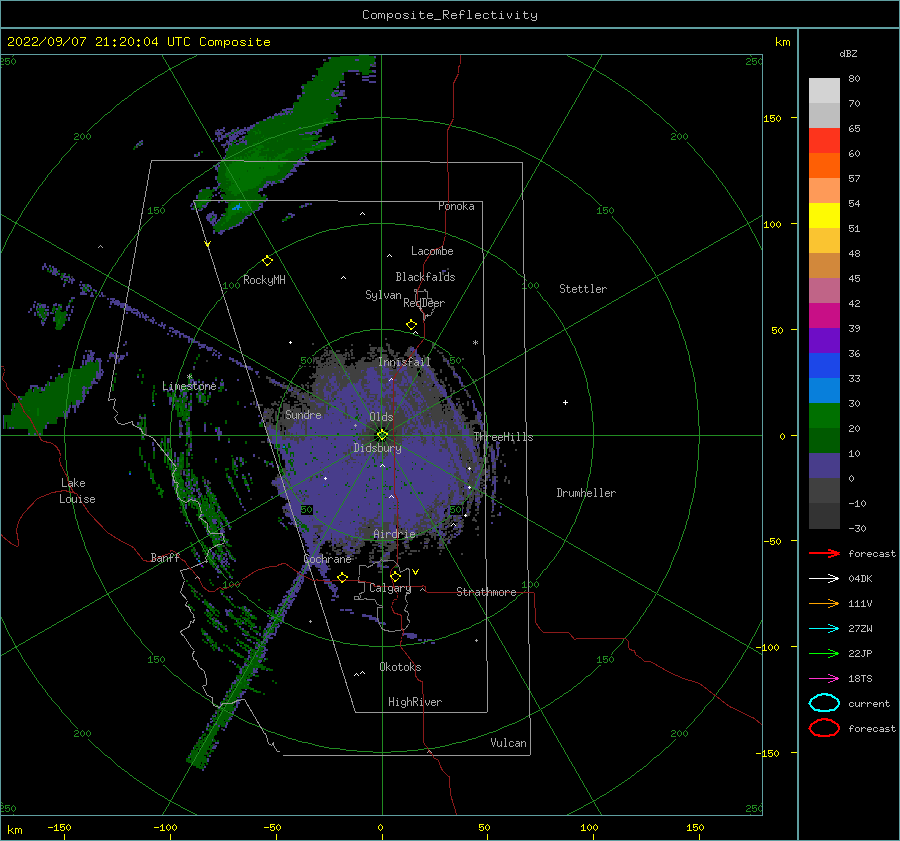This screenshot has height=841, width=900.
Task: Click the purple 39 dBZ swatch
Action: pyautogui.click(x=824, y=340)
